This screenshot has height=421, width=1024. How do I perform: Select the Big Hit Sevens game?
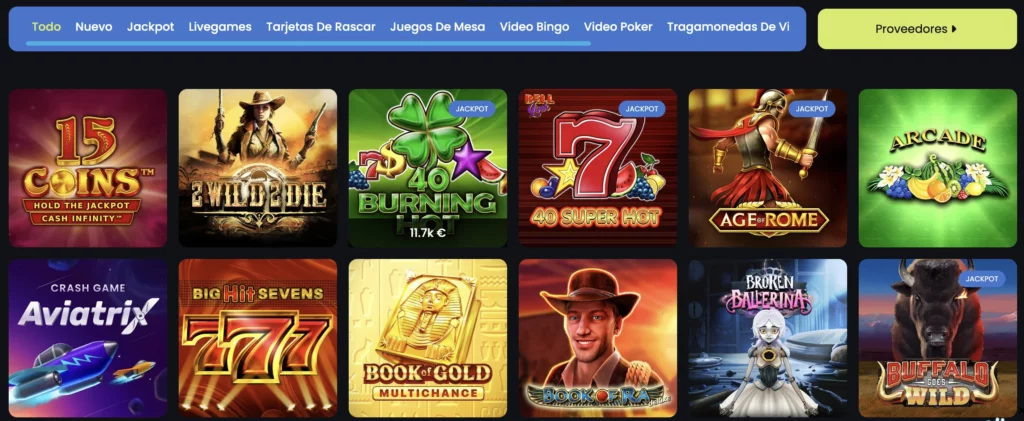tap(258, 338)
